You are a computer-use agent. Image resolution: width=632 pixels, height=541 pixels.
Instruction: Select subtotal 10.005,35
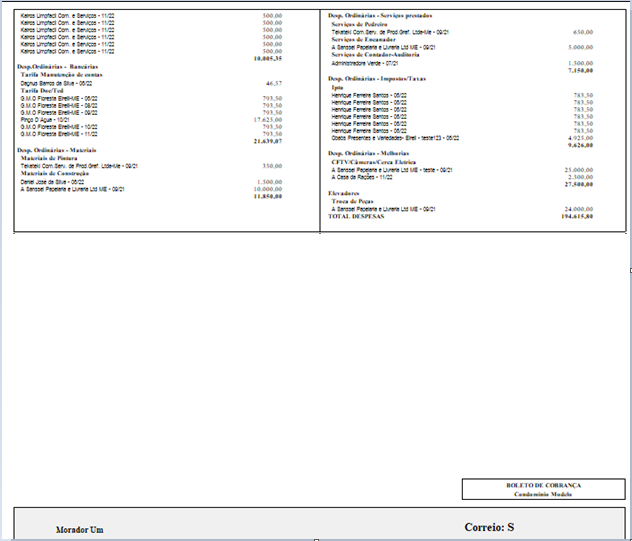coord(268,59)
